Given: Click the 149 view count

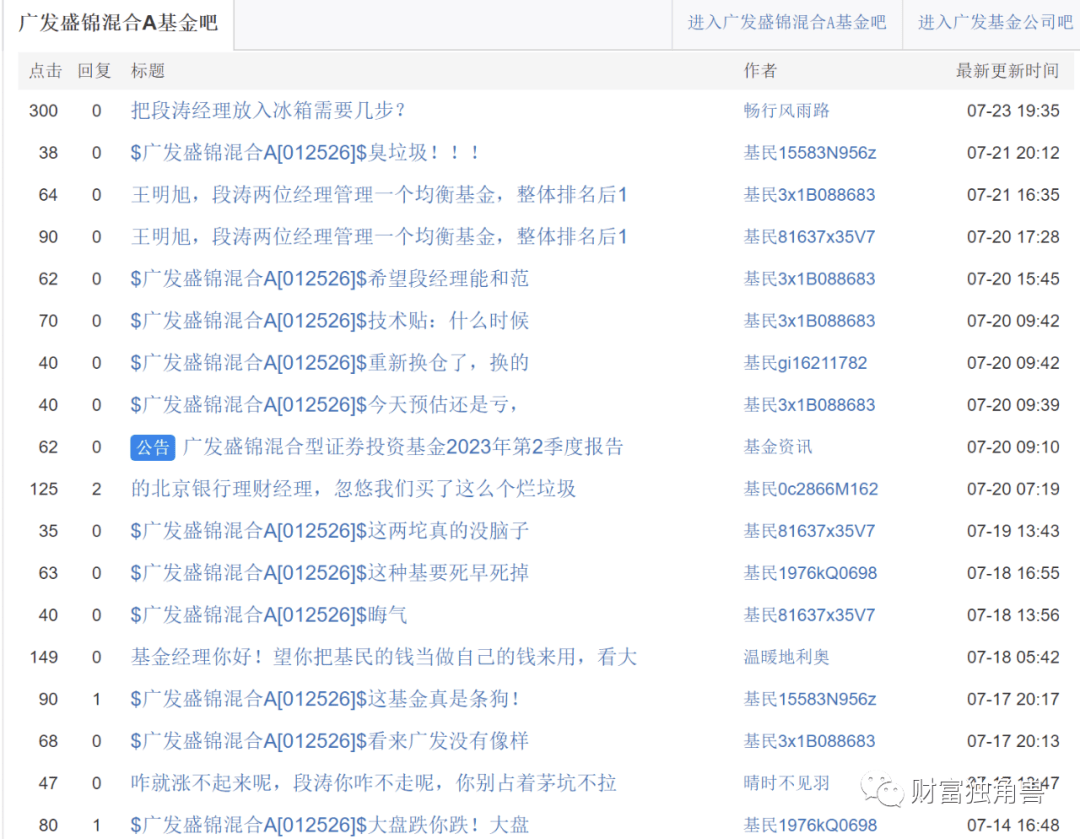Looking at the screenshot, I should click(43, 657).
